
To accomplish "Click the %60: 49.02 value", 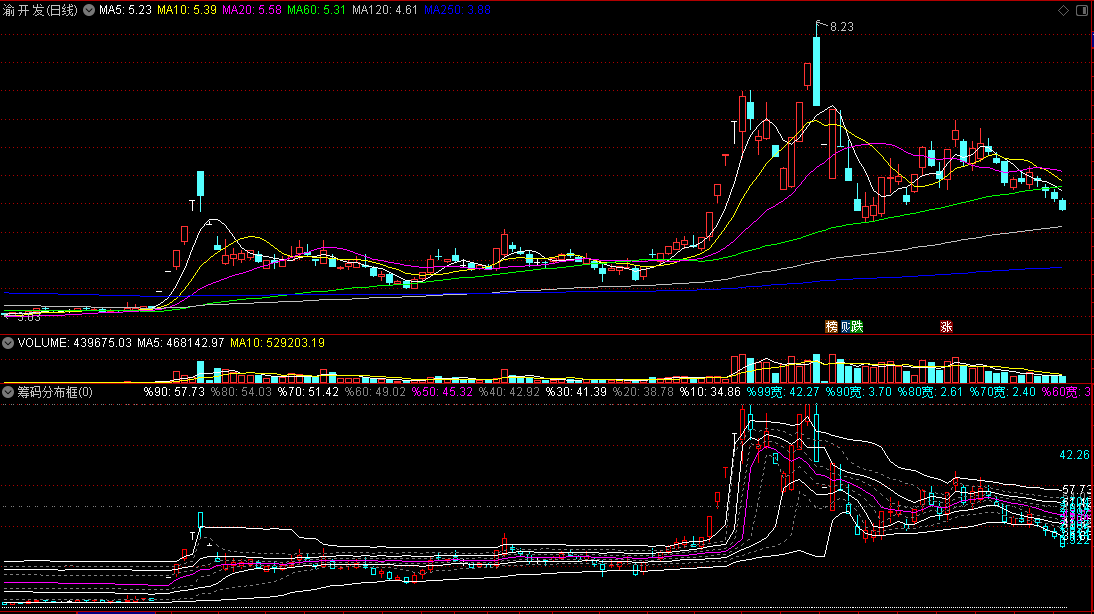I will (375, 392).
